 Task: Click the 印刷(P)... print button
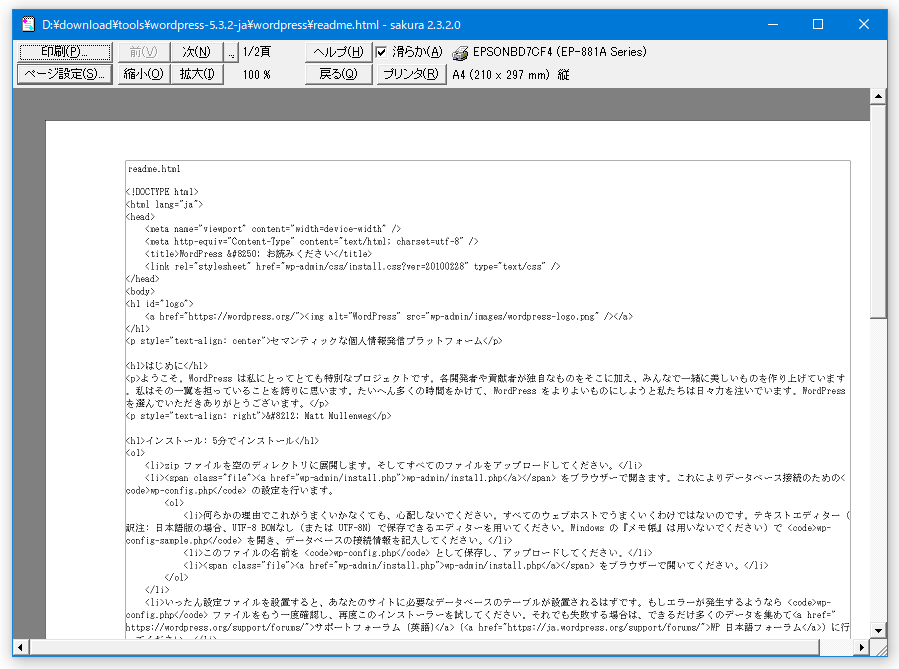point(65,52)
